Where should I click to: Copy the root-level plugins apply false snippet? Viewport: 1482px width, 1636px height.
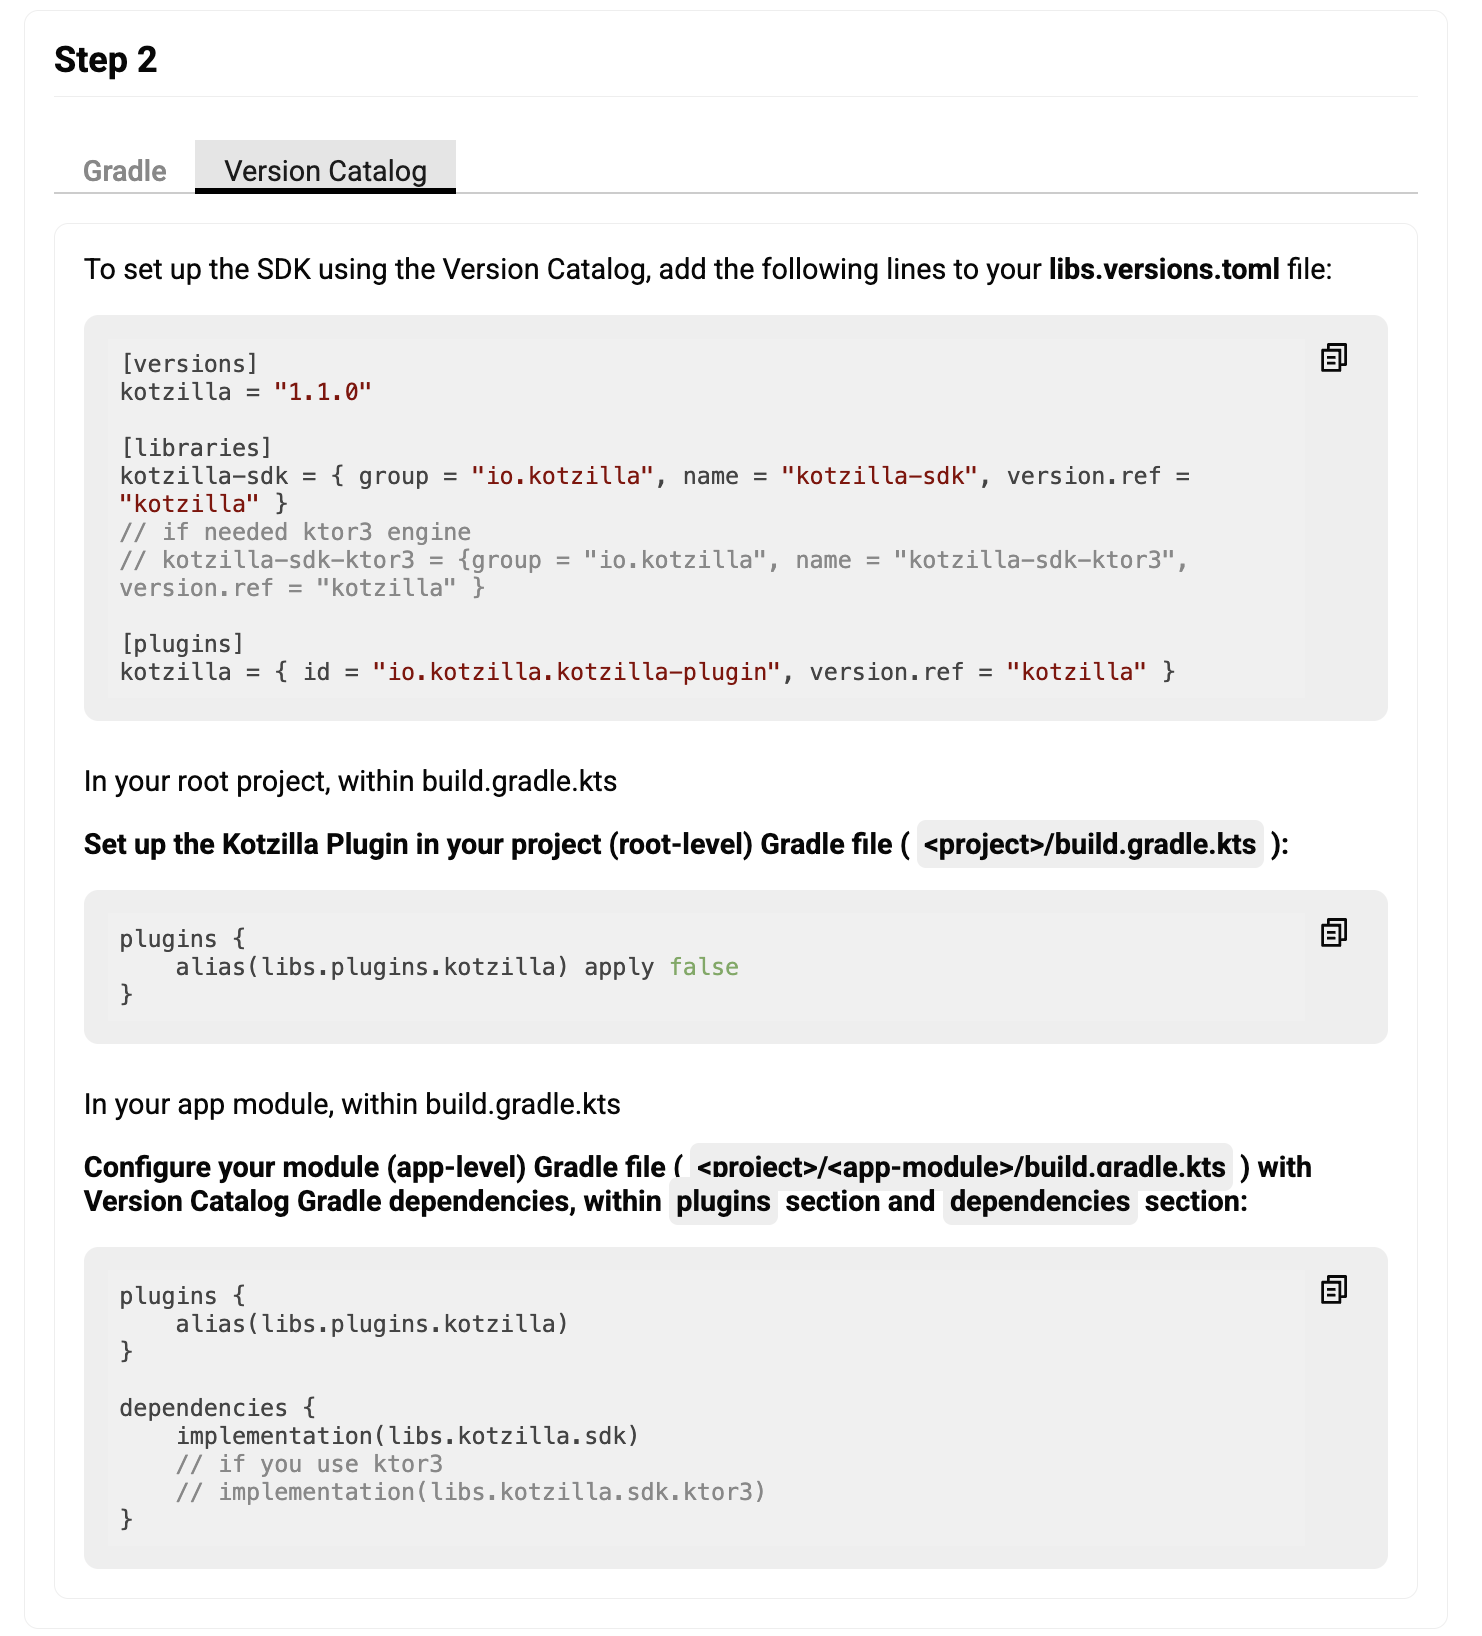coord(1333,932)
